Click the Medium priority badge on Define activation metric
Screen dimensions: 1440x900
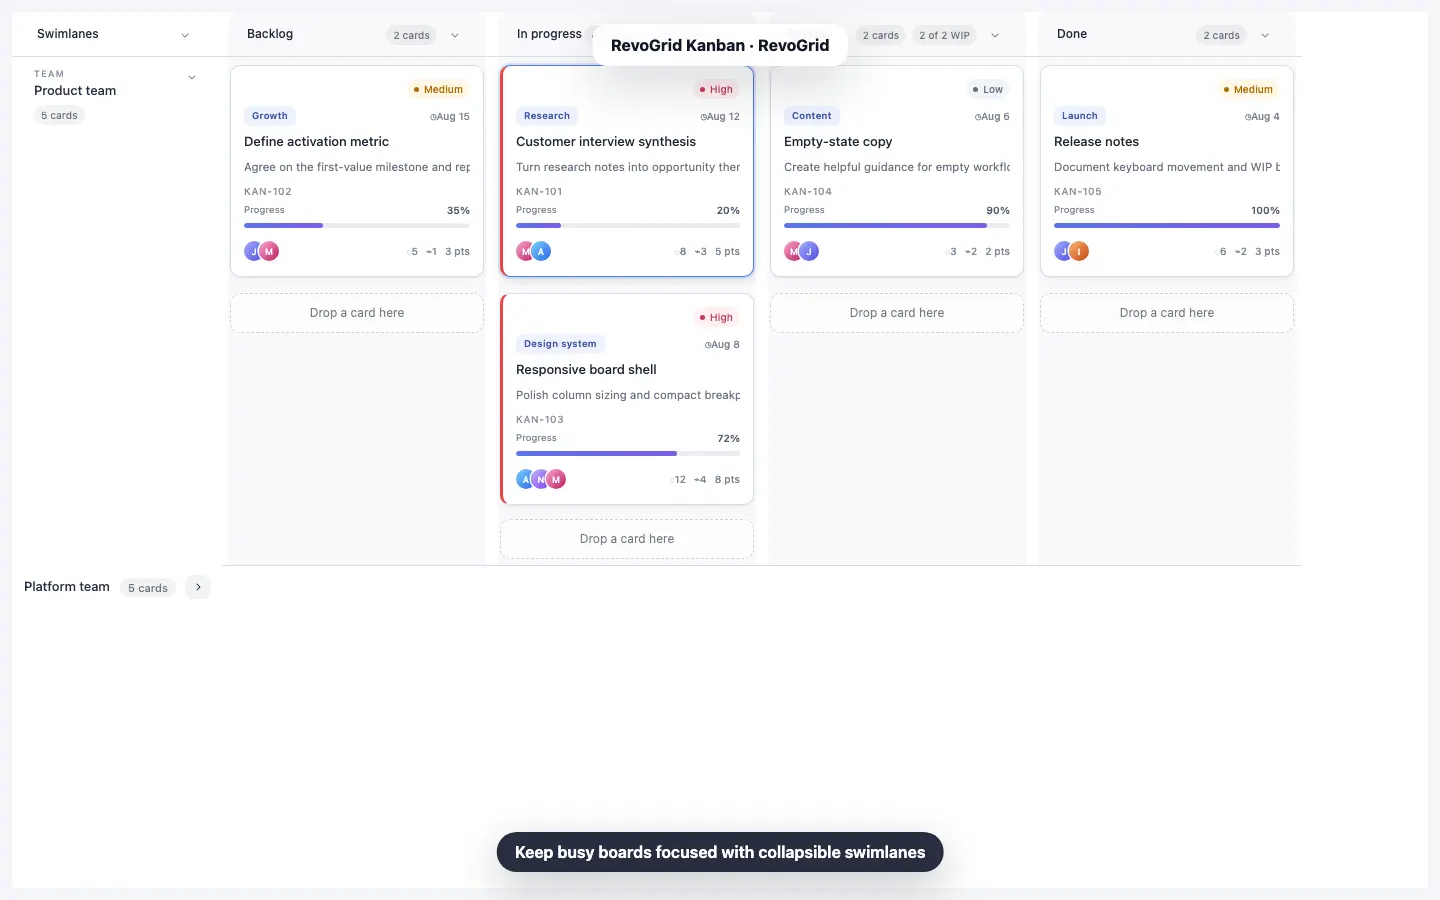tap(438, 90)
